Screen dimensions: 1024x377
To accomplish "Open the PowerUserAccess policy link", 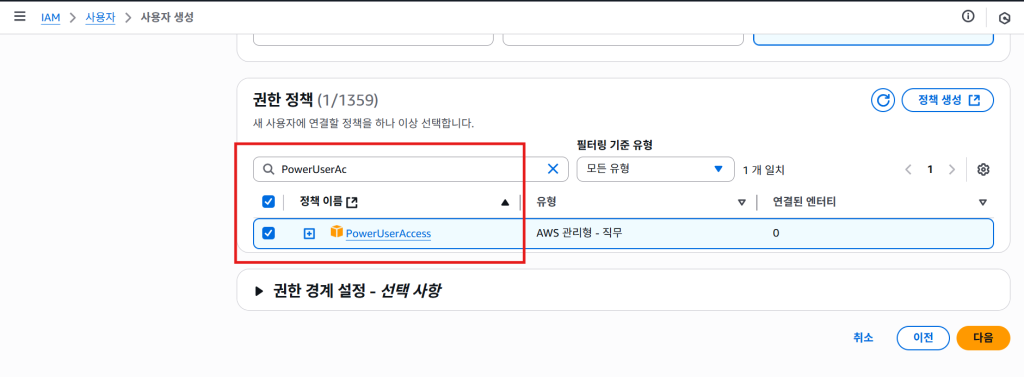I will 388,233.
